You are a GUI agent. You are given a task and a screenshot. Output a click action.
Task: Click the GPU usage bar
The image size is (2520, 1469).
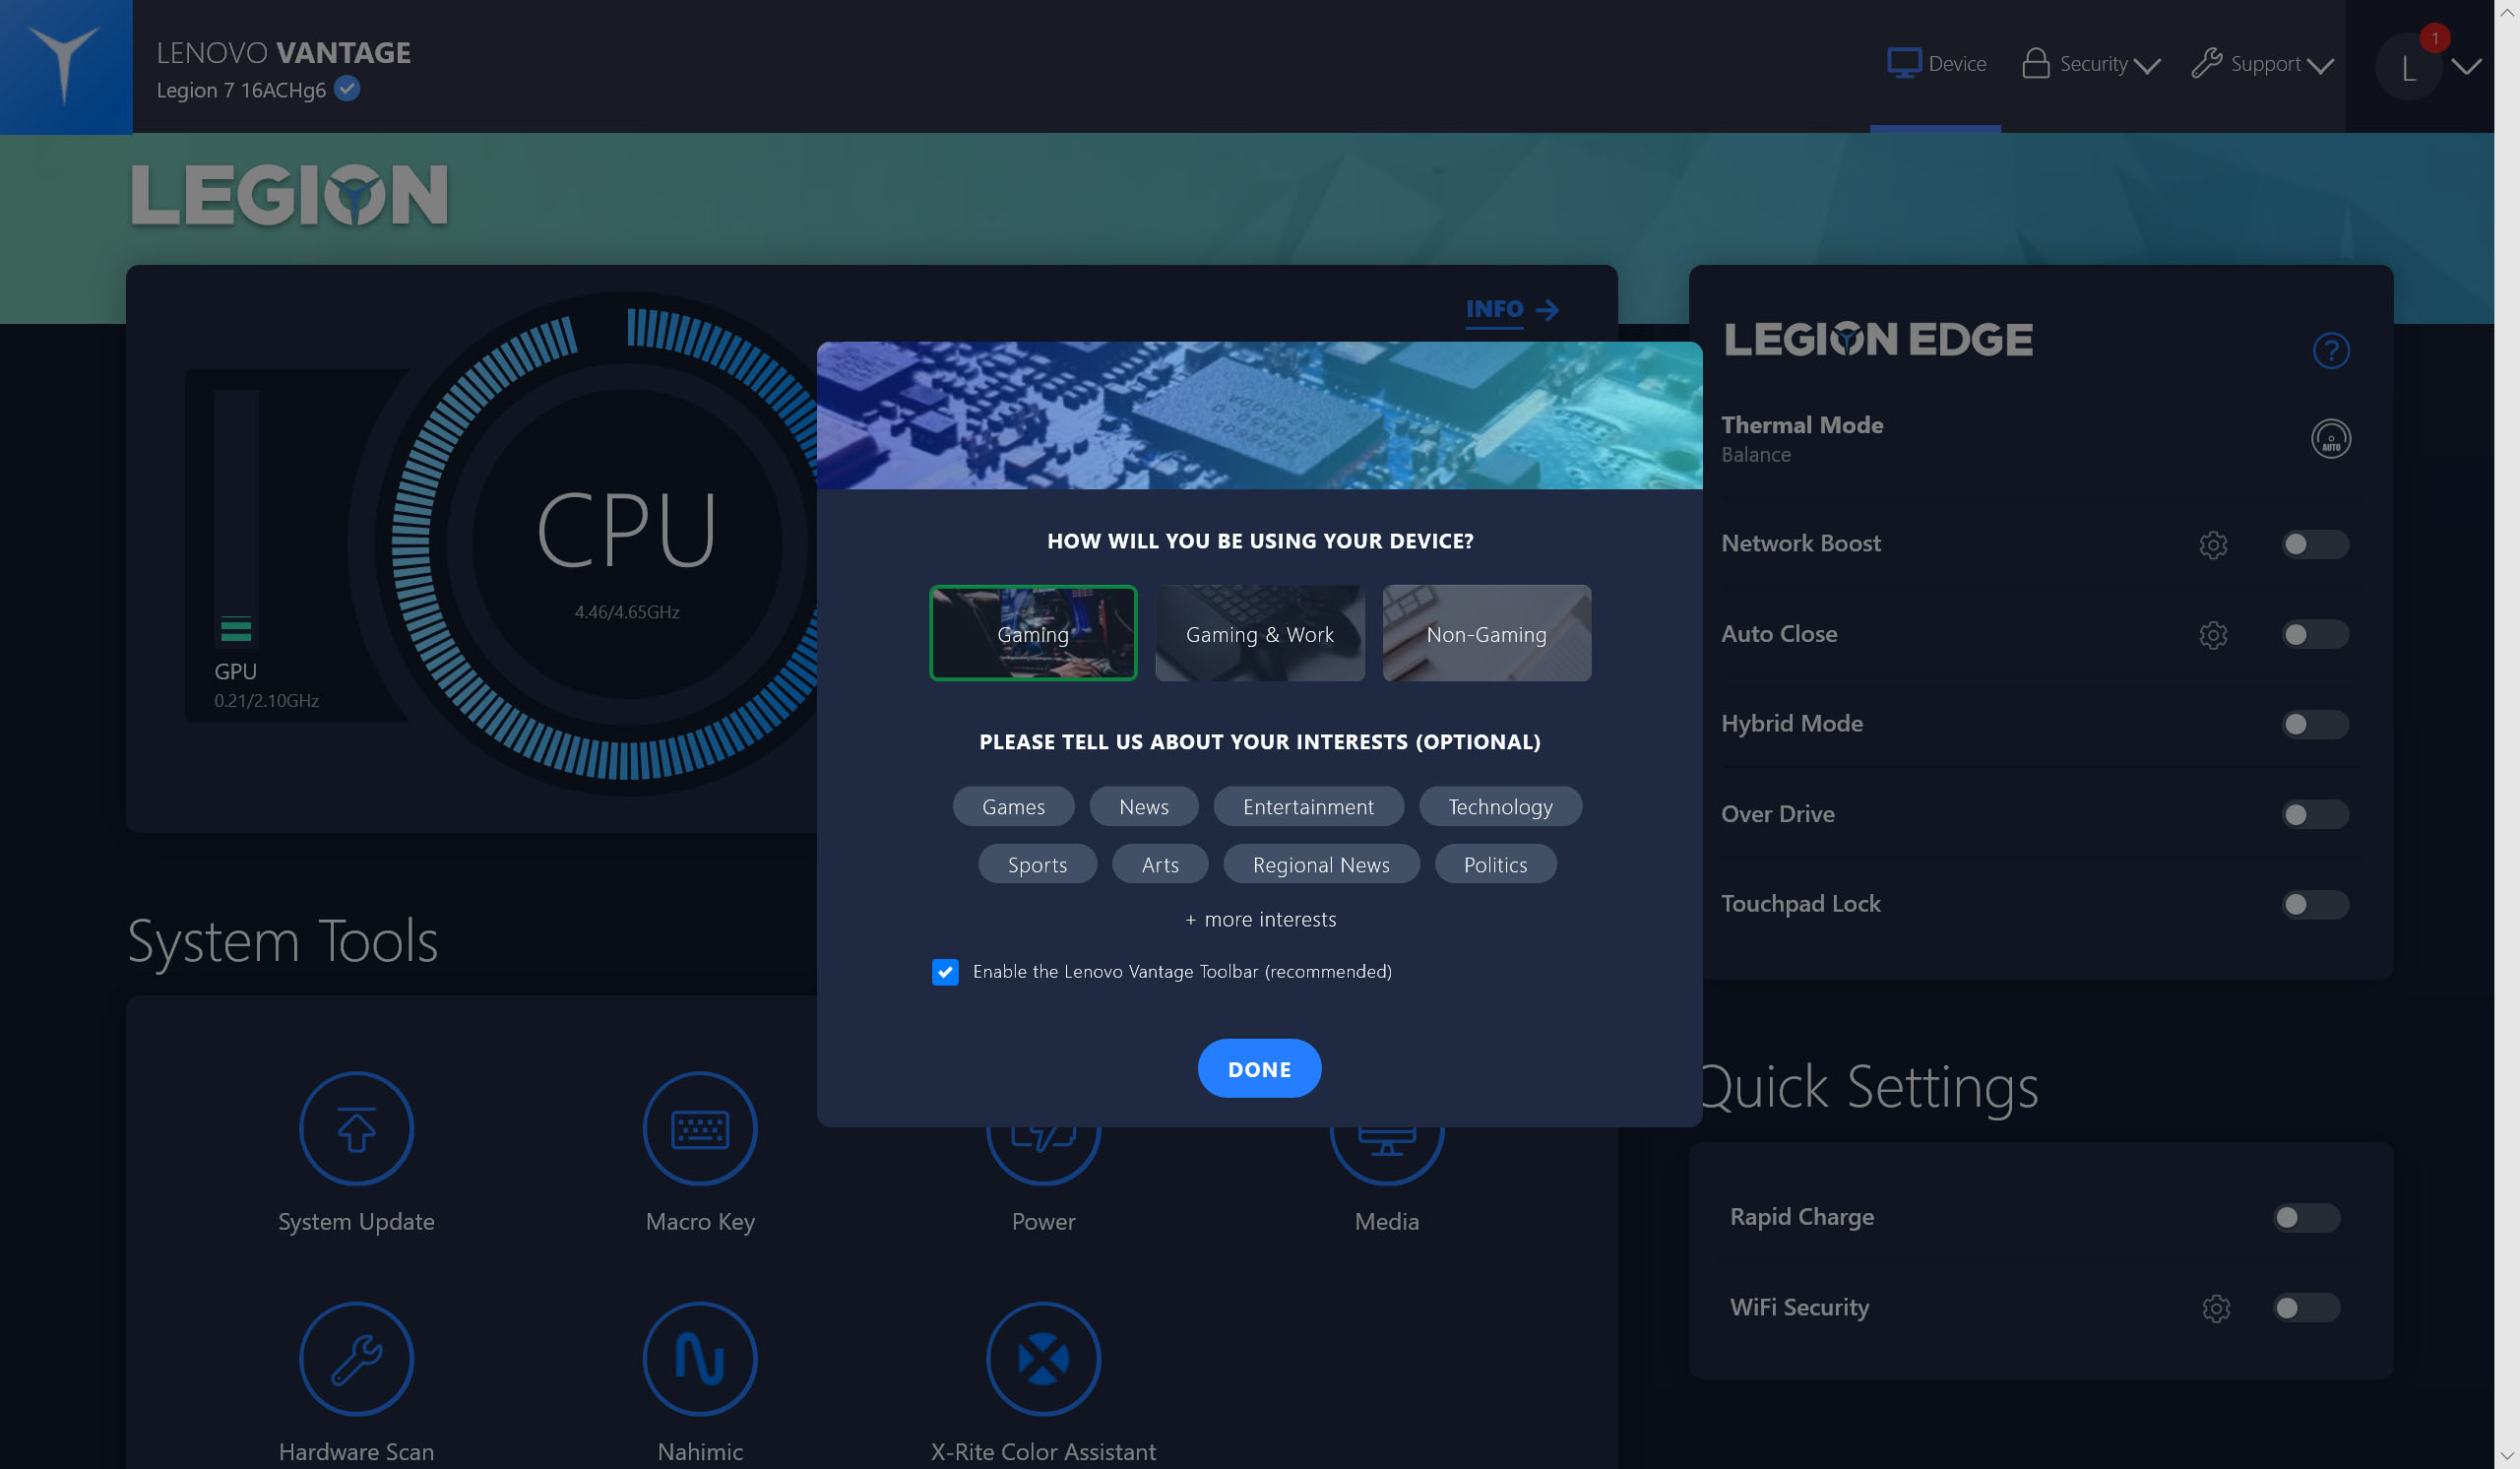coord(236,518)
